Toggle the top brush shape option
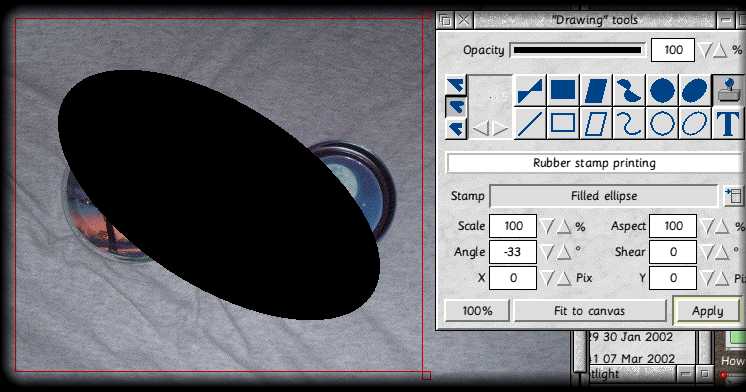The width and height of the screenshot is (746, 392). coord(456,85)
